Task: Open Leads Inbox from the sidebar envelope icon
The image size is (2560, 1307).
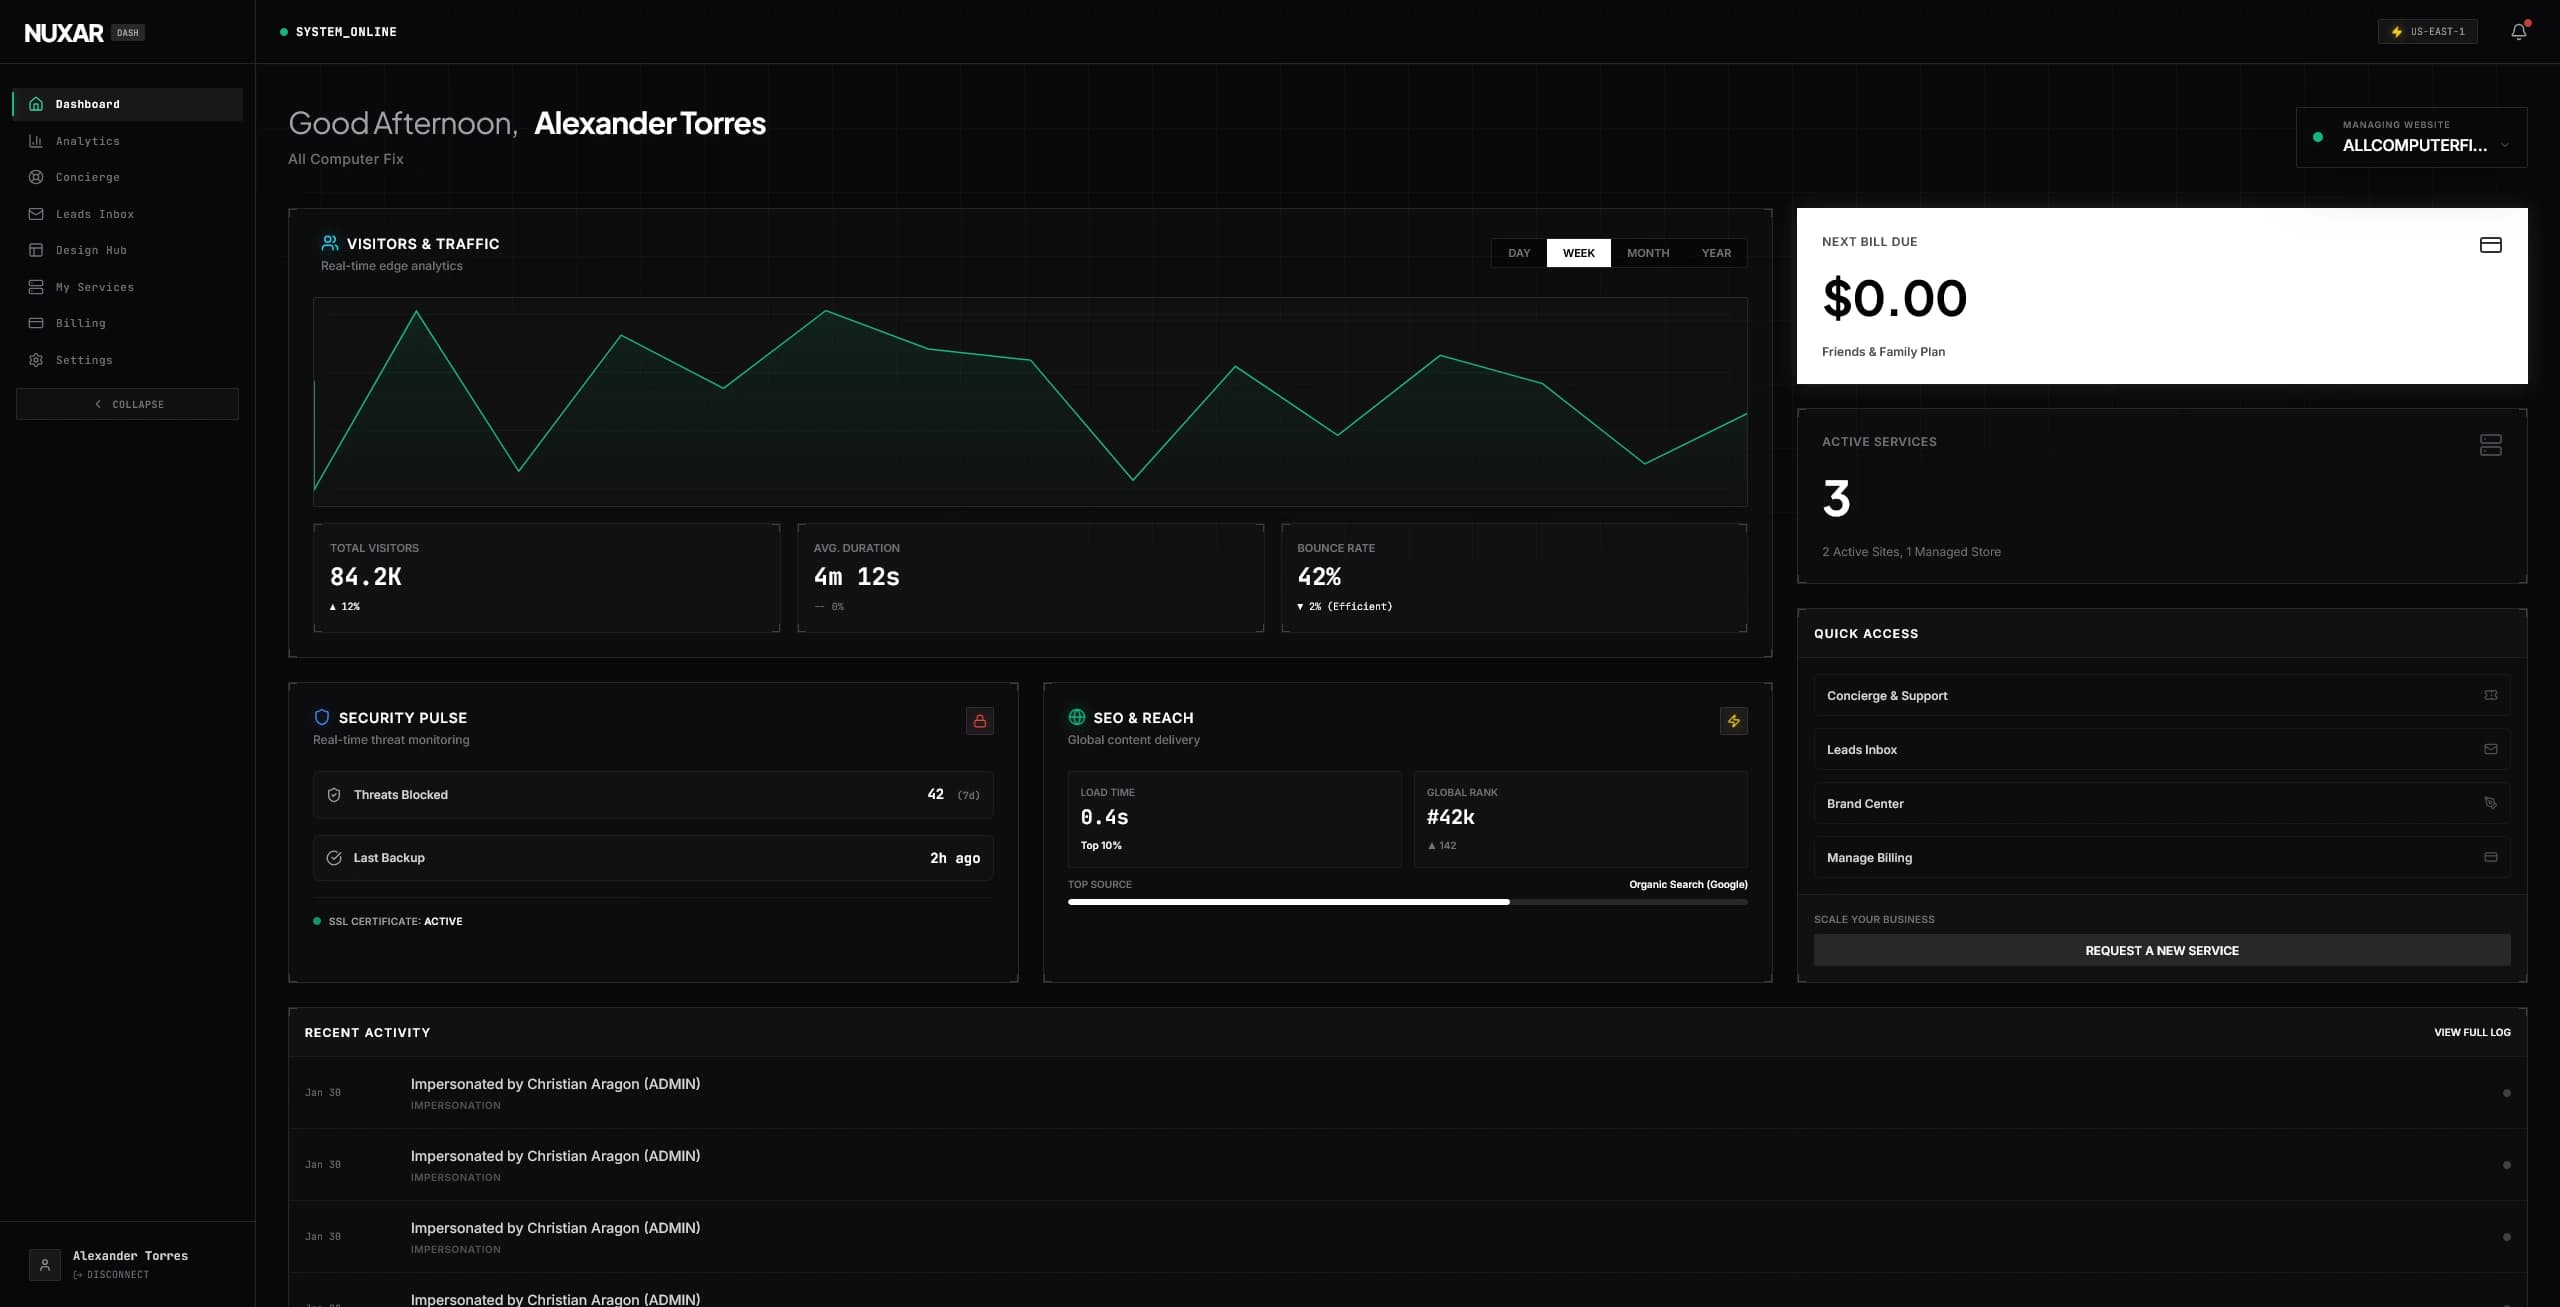Action: coord(36,213)
